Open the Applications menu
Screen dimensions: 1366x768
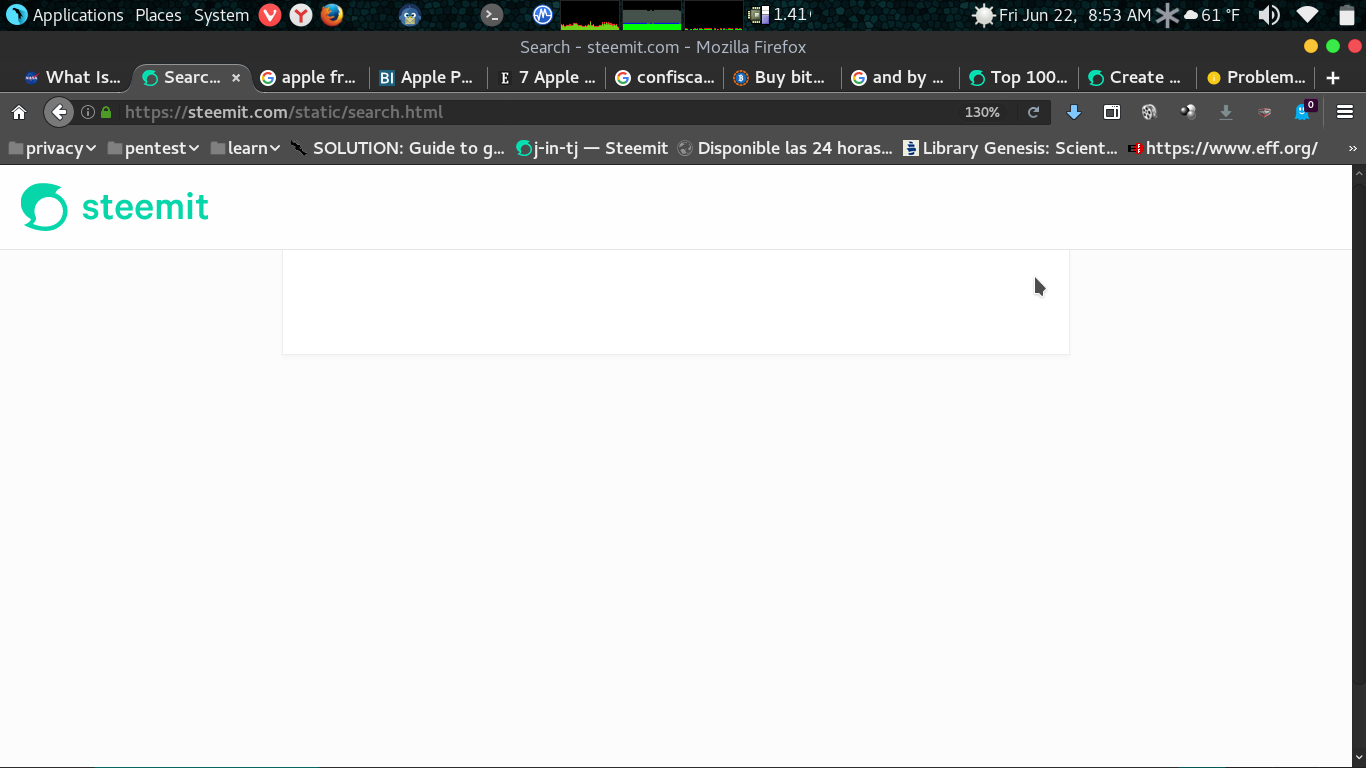(66, 15)
